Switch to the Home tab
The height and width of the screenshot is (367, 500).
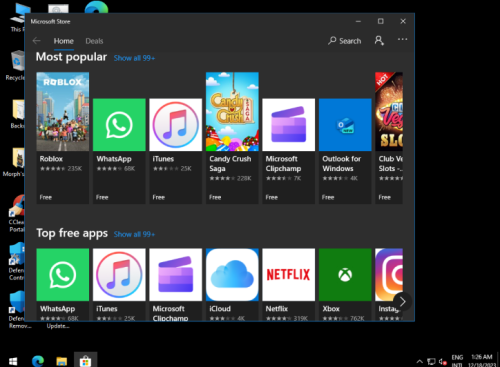[x=64, y=41]
